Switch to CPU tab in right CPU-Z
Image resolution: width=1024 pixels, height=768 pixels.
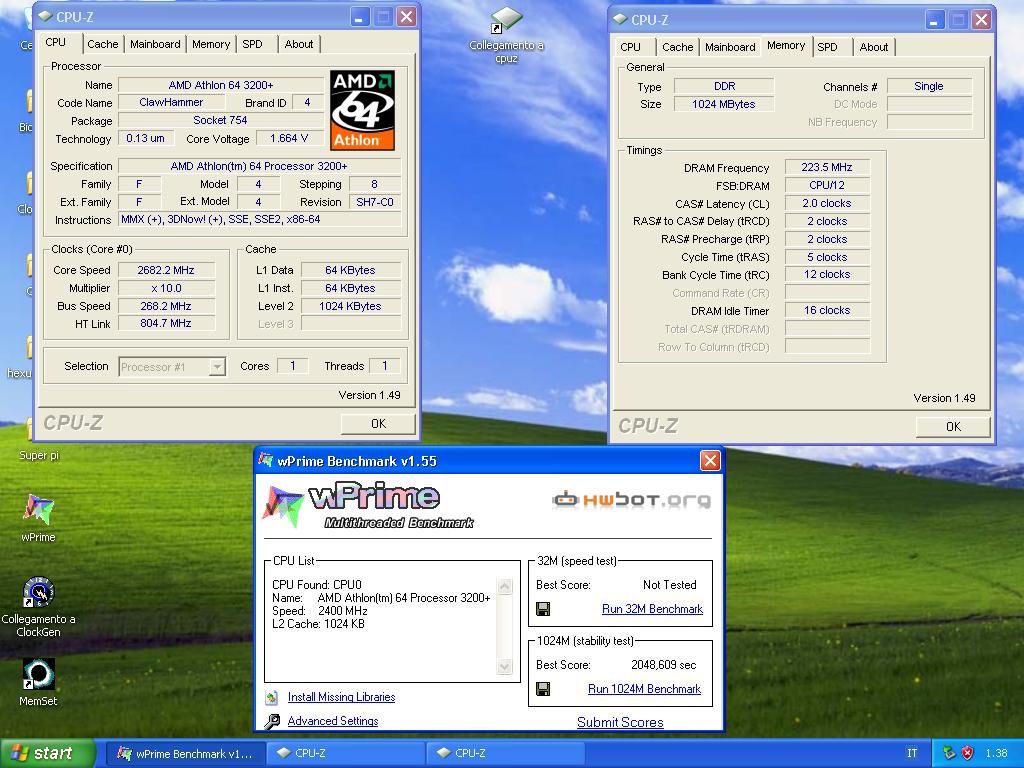(630, 47)
